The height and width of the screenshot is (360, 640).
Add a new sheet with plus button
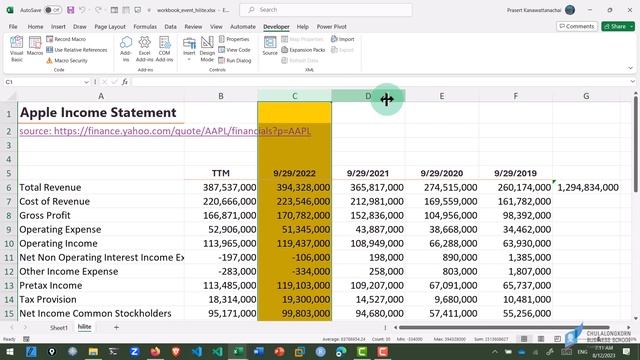[116, 327]
